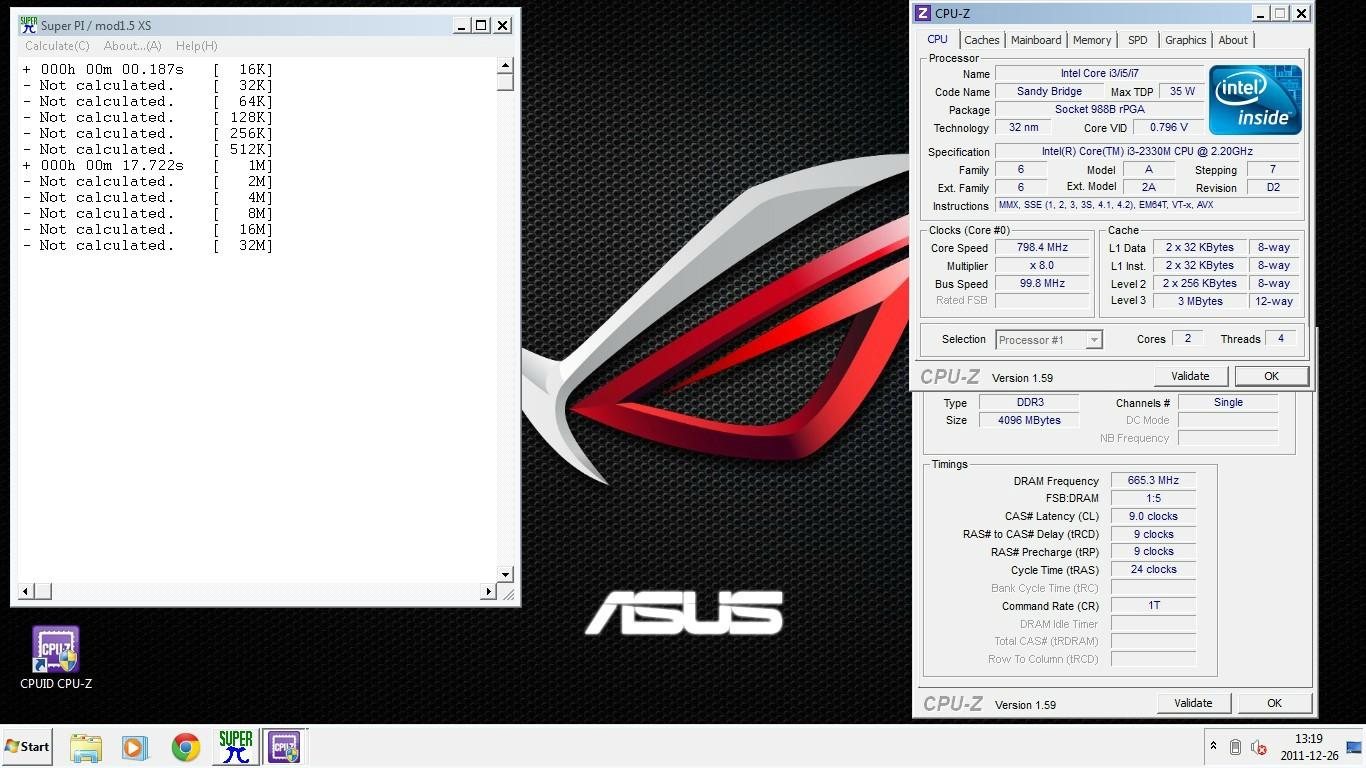Viewport: 1366px width, 768px height.
Task: Click the Channels # Single value
Action: click(x=1228, y=403)
